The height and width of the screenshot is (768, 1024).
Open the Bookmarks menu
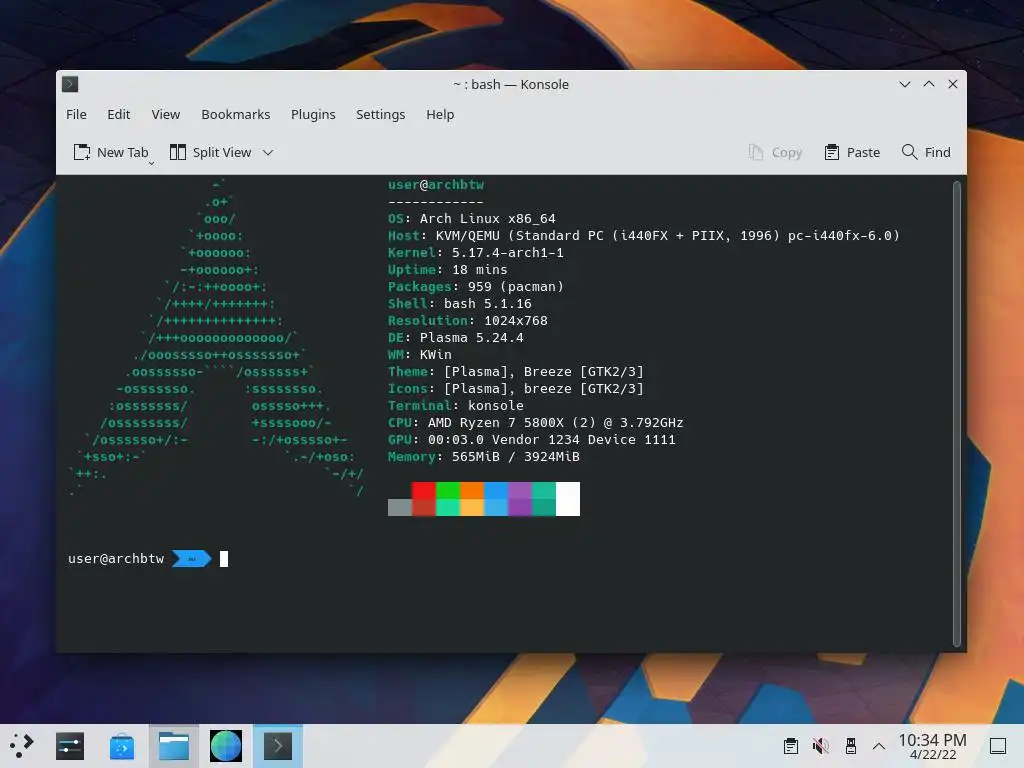tap(236, 114)
